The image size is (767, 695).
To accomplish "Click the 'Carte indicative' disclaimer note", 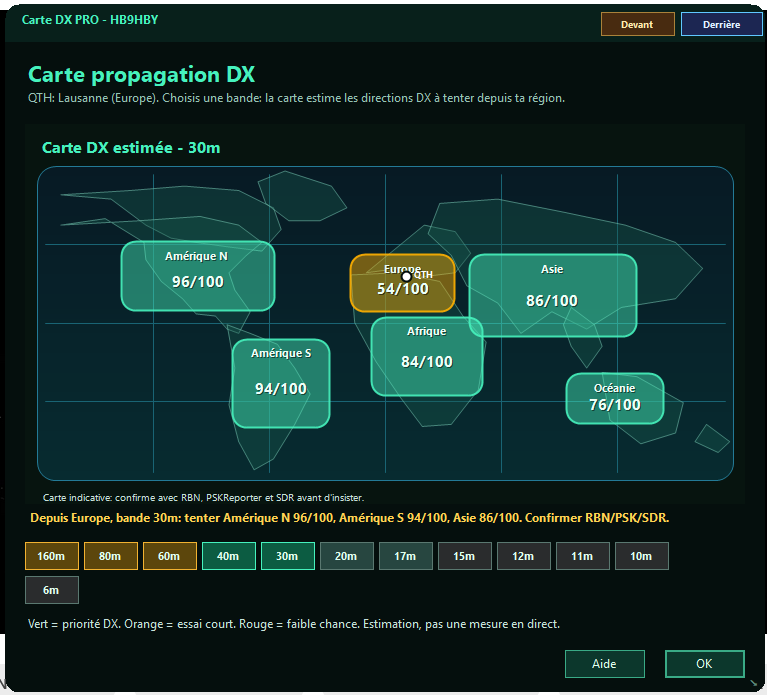I will (x=203, y=497).
